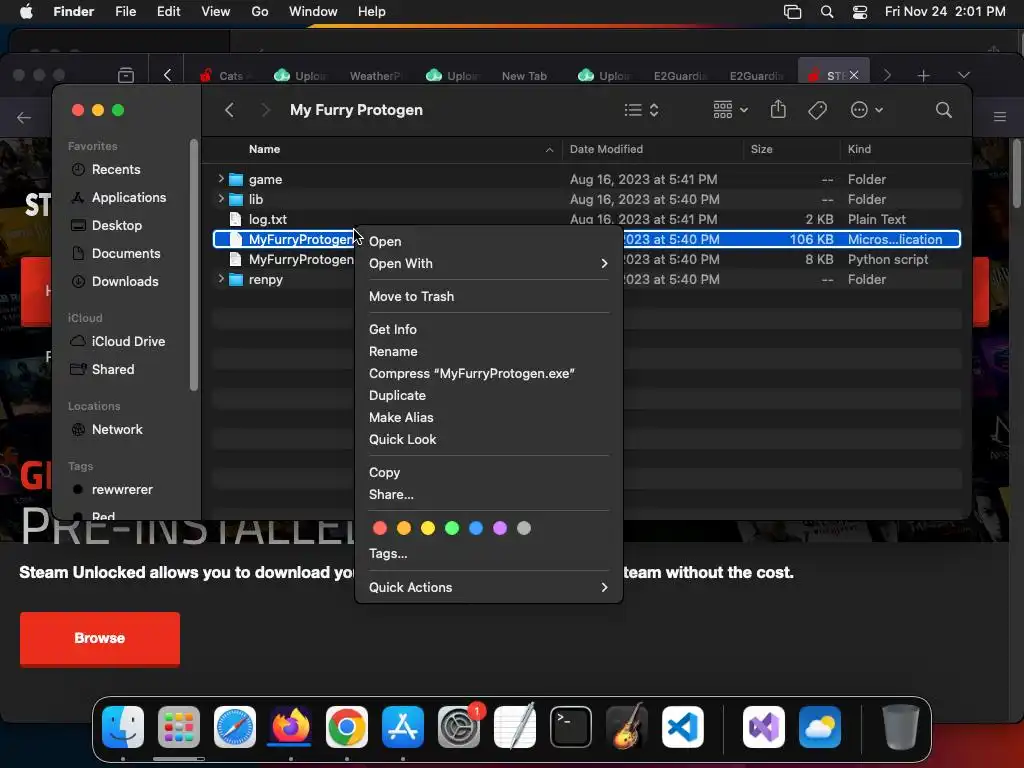Sort by the Date Modified column header
This screenshot has height=768, width=1024.
tap(606, 149)
